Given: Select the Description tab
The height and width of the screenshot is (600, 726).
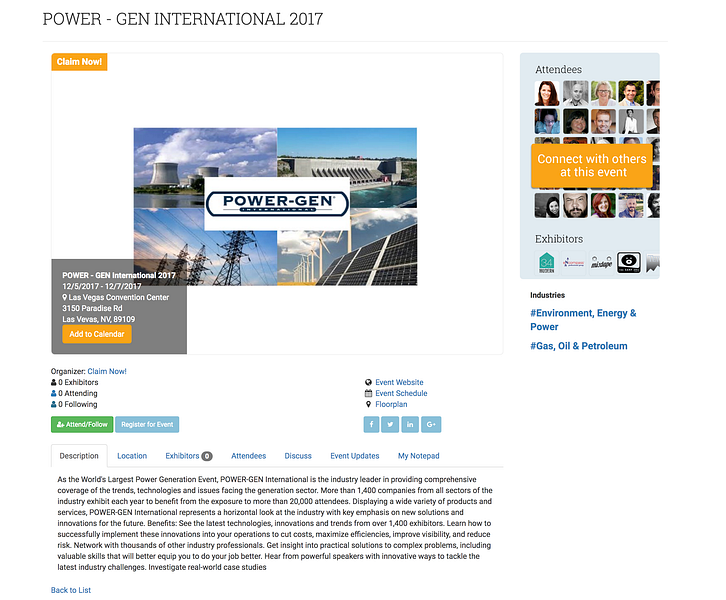Looking at the screenshot, I should [79, 456].
